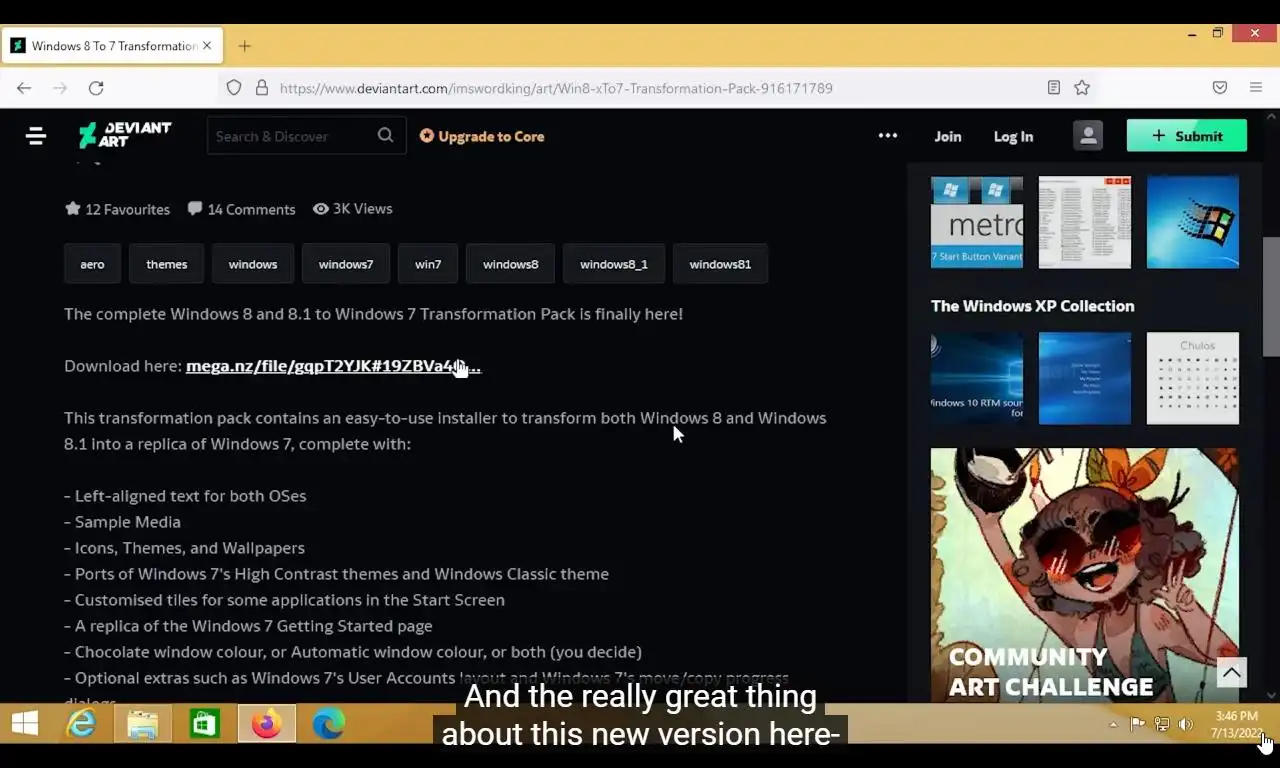
Task: Open the white text list thumbnail
Action: [1085, 222]
